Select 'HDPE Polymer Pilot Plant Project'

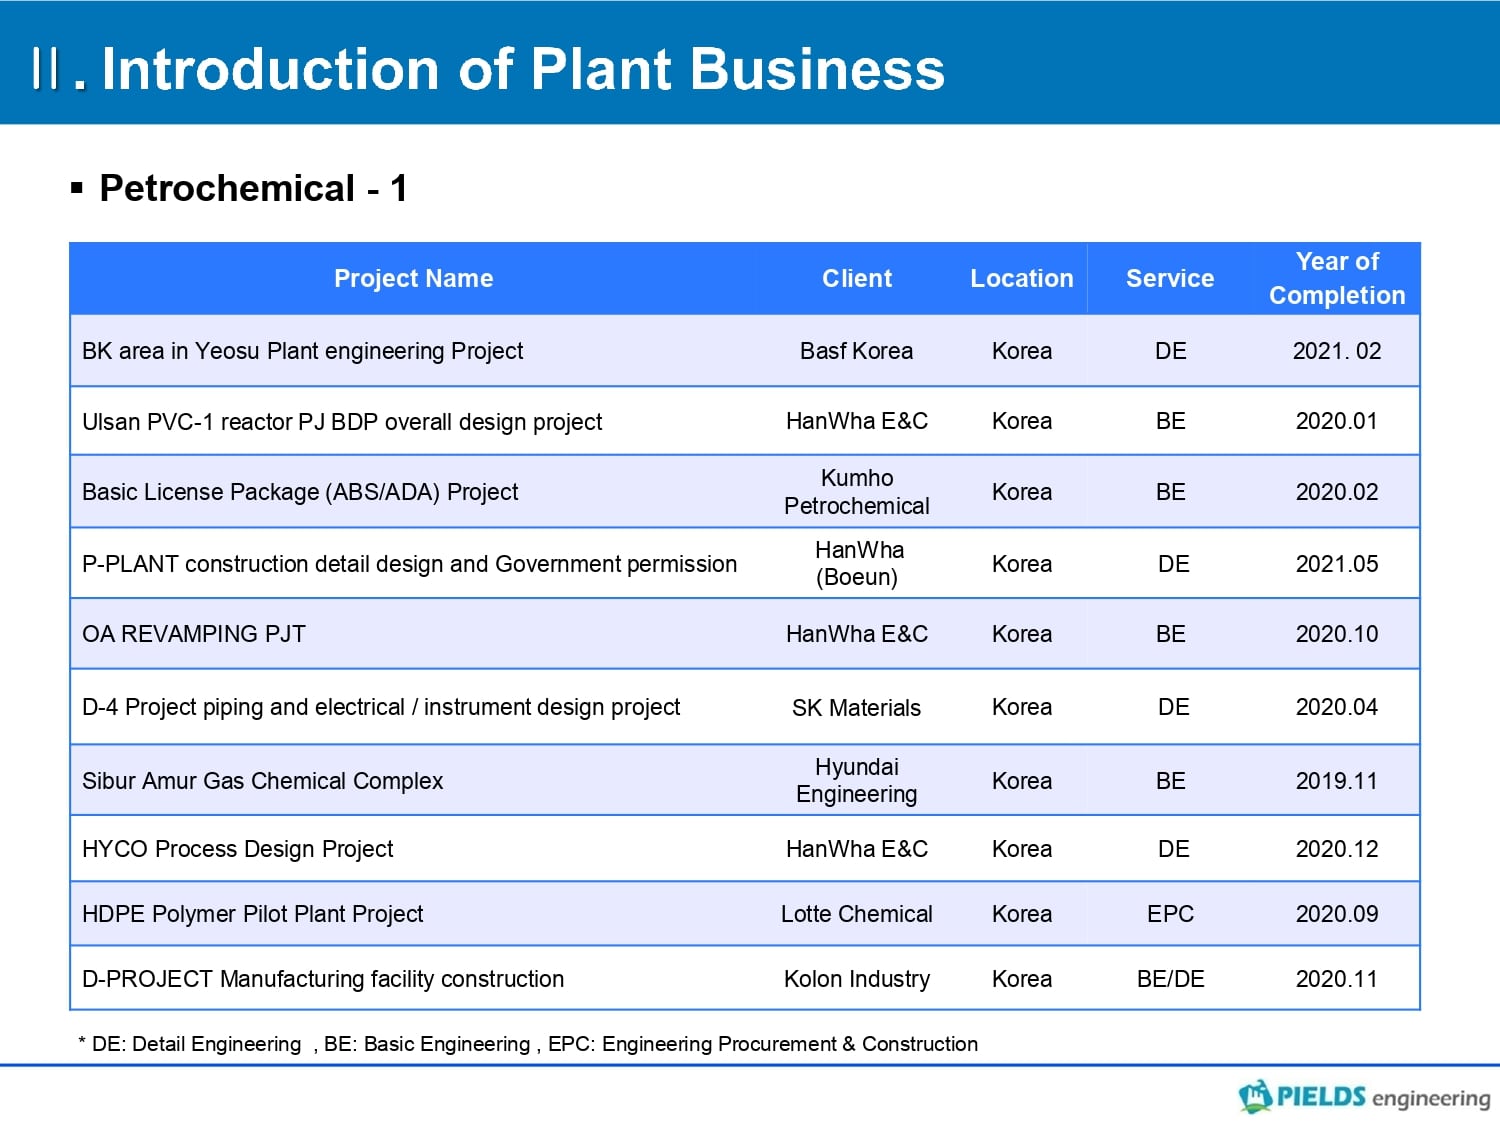252,914
